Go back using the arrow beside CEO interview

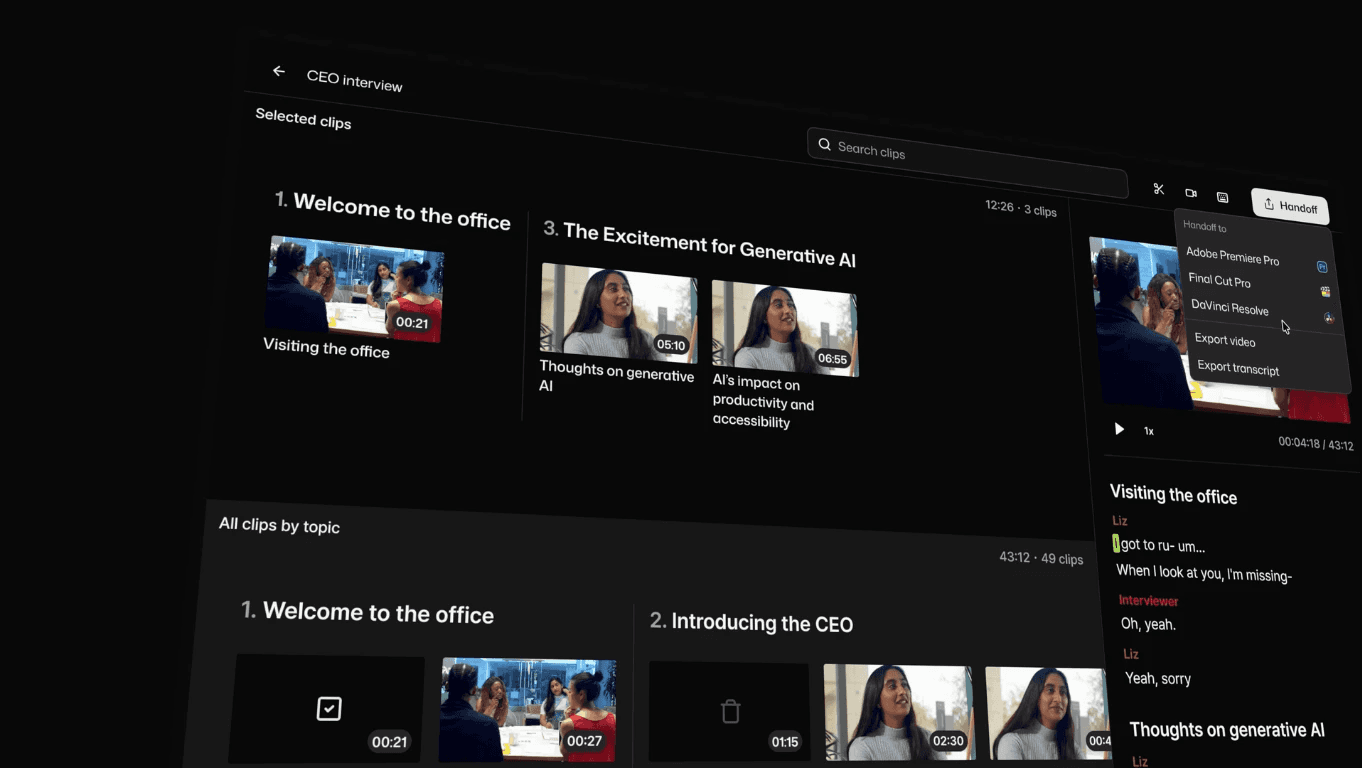coord(279,71)
